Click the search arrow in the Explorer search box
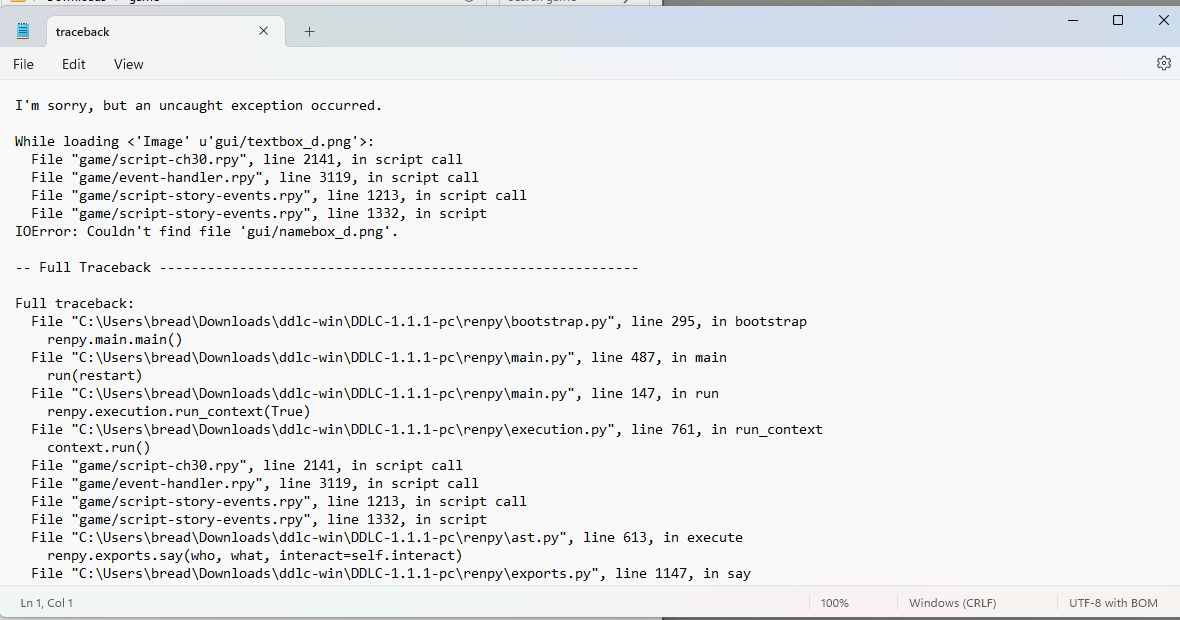Image resolution: width=1180 pixels, height=620 pixels. pyautogui.click(x=627, y=4)
